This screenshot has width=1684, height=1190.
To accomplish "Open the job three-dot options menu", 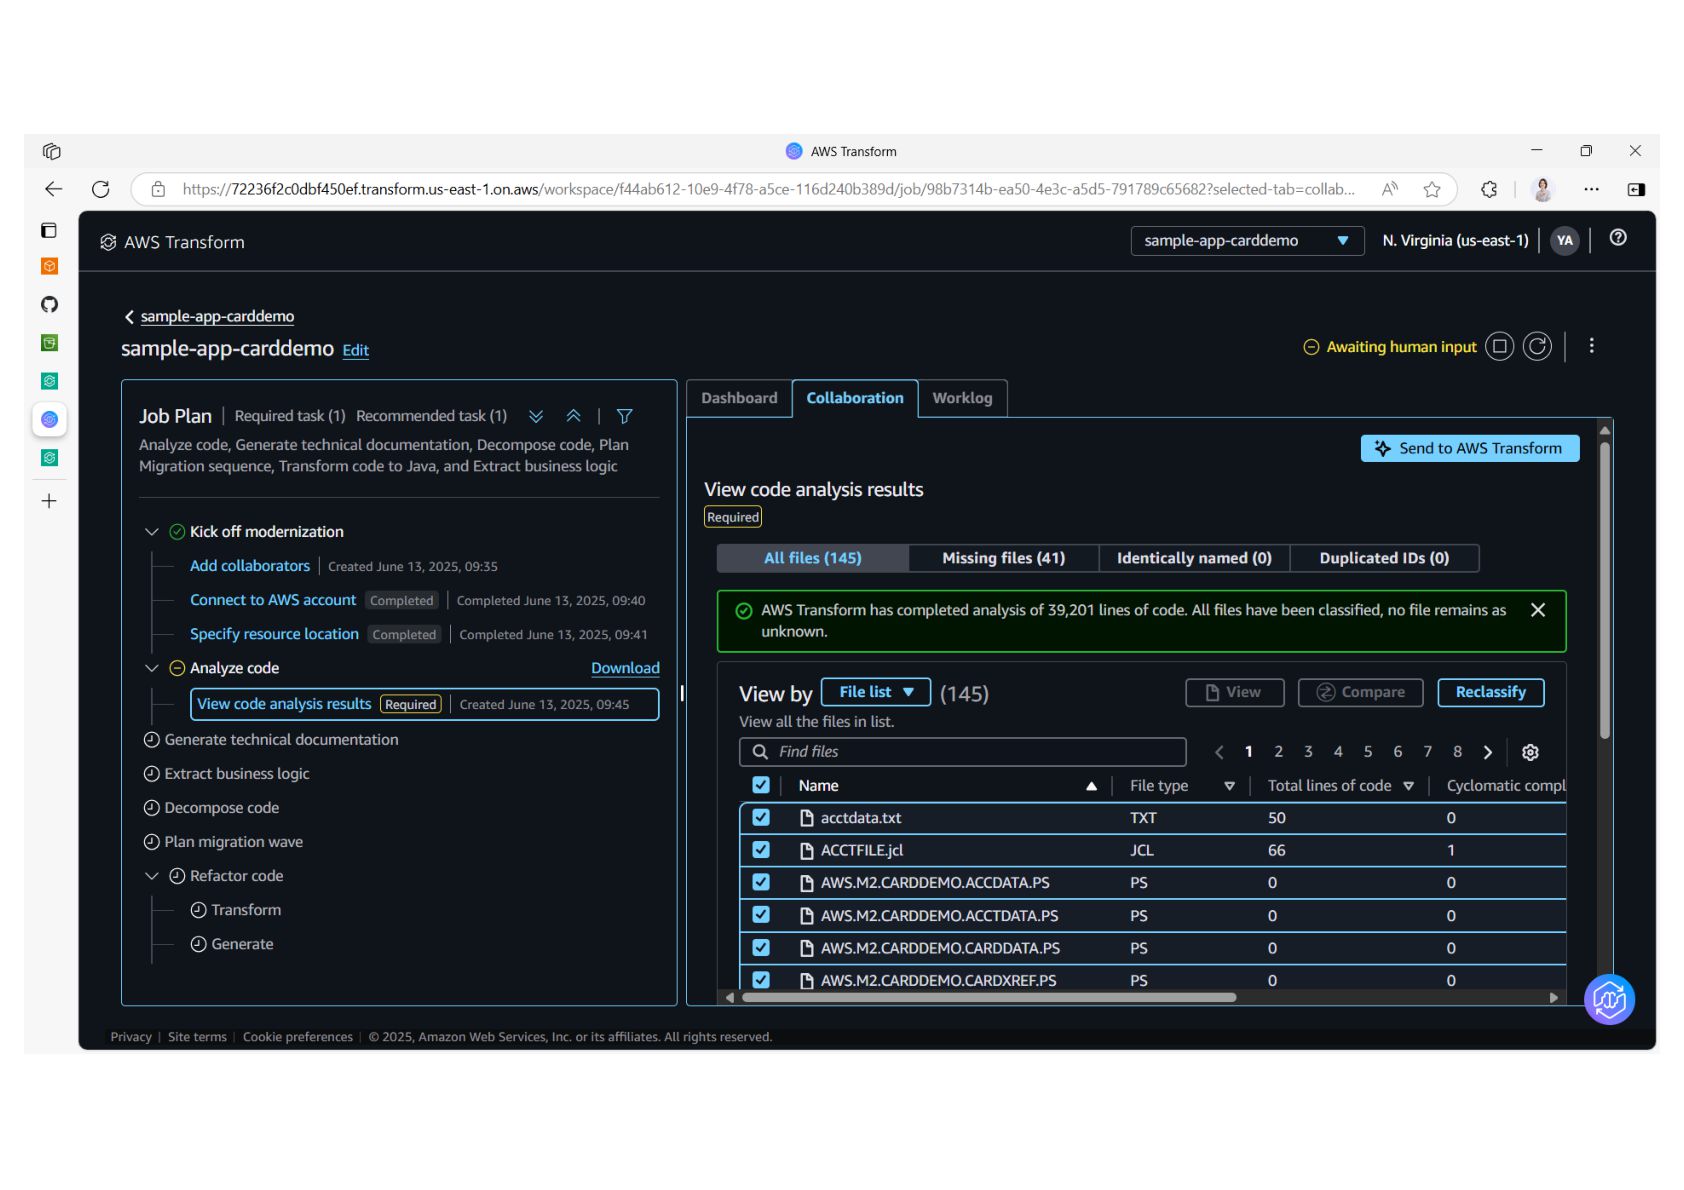I will (1591, 346).
